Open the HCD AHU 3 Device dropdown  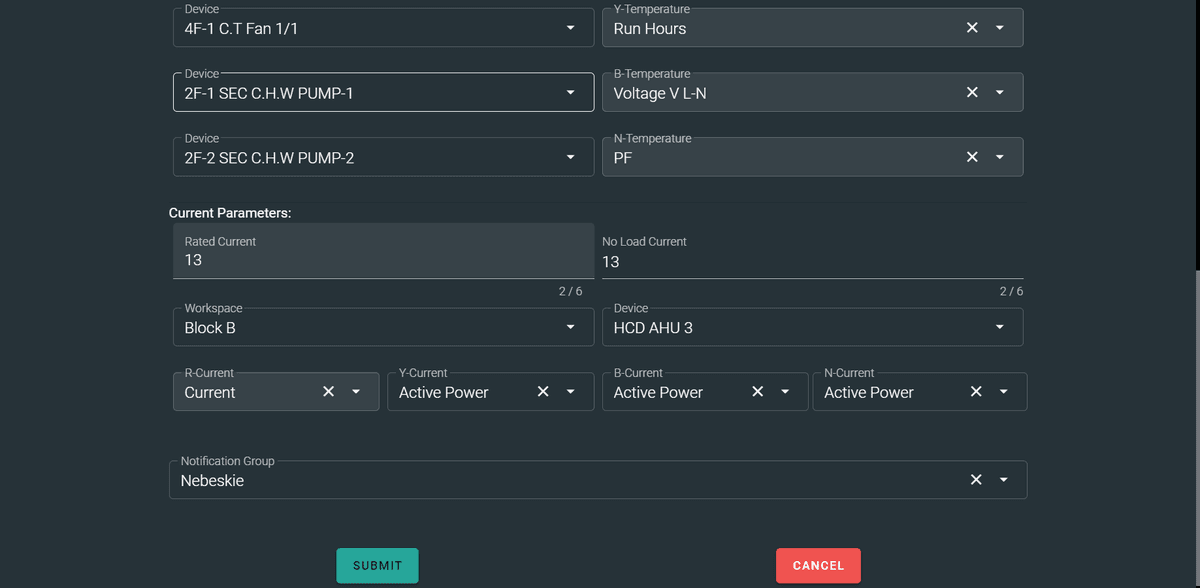(998, 326)
